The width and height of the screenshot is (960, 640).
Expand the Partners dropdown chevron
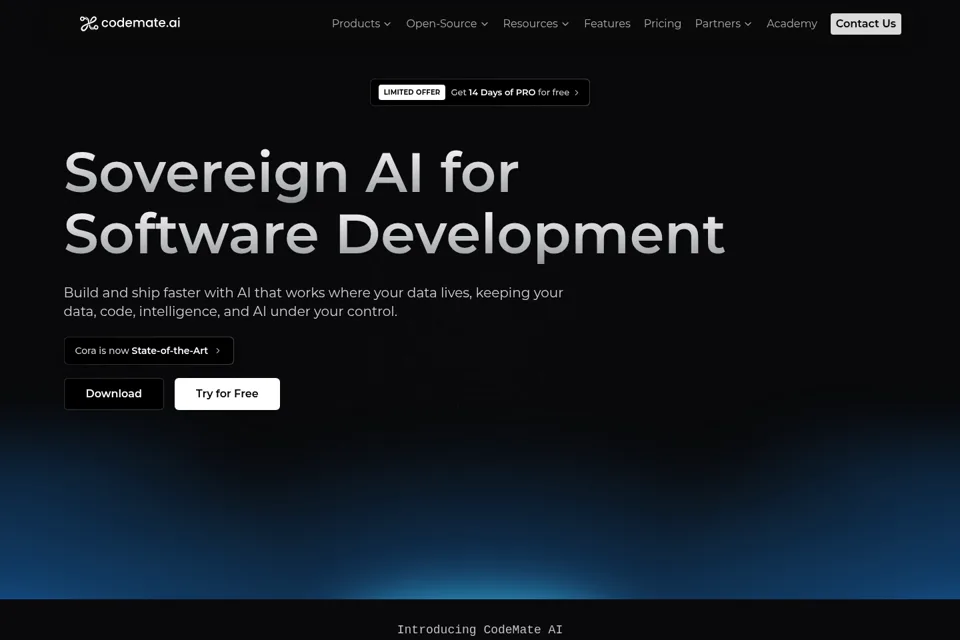pyautogui.click(x=748, y=24)
